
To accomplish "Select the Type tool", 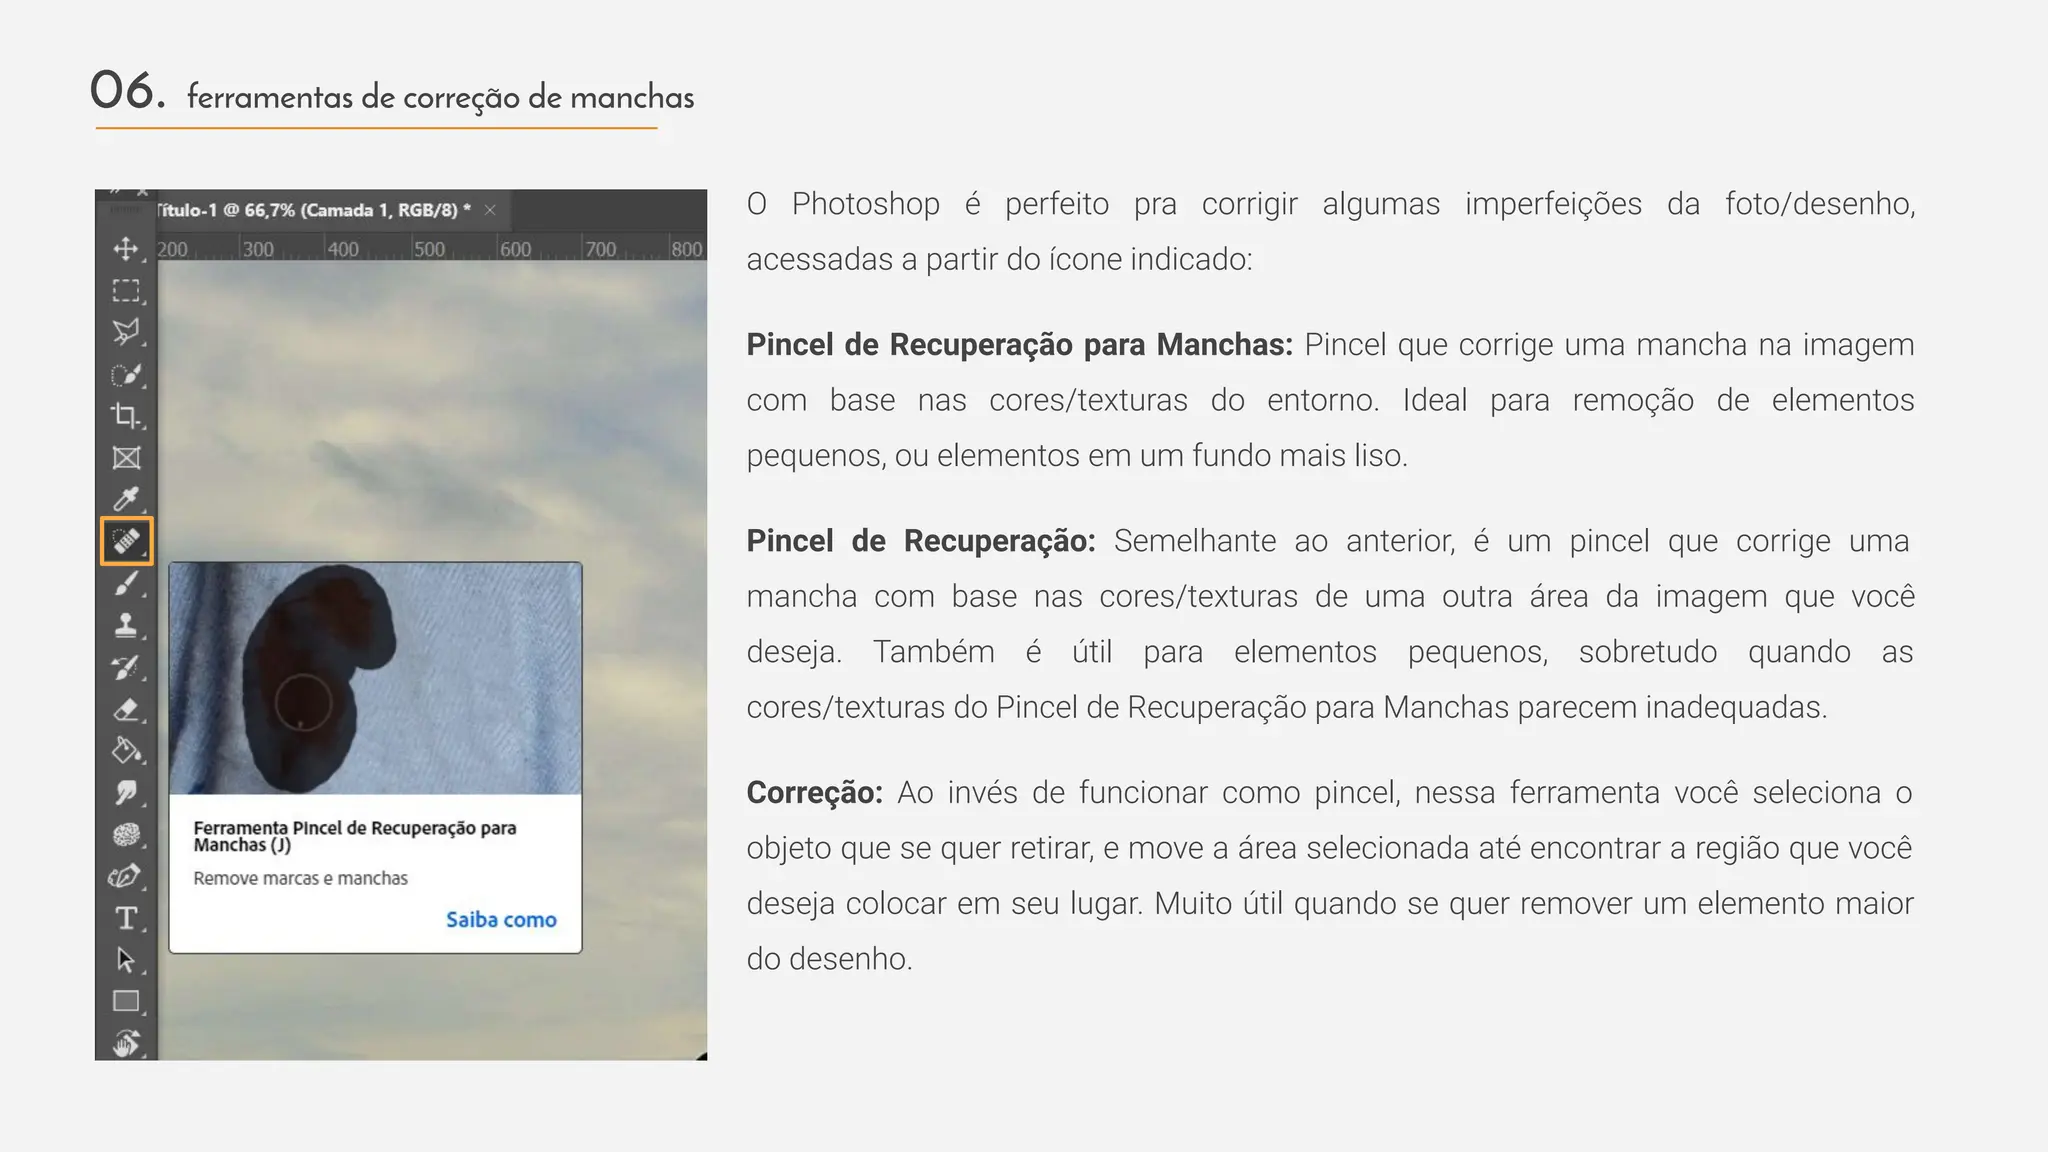I will [x=126, y=918].
